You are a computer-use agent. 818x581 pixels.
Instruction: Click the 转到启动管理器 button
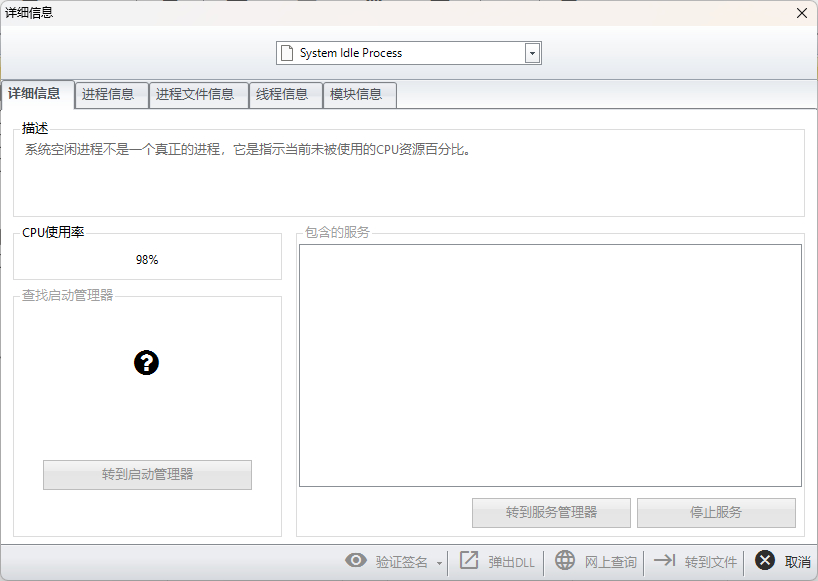[147, 475]
